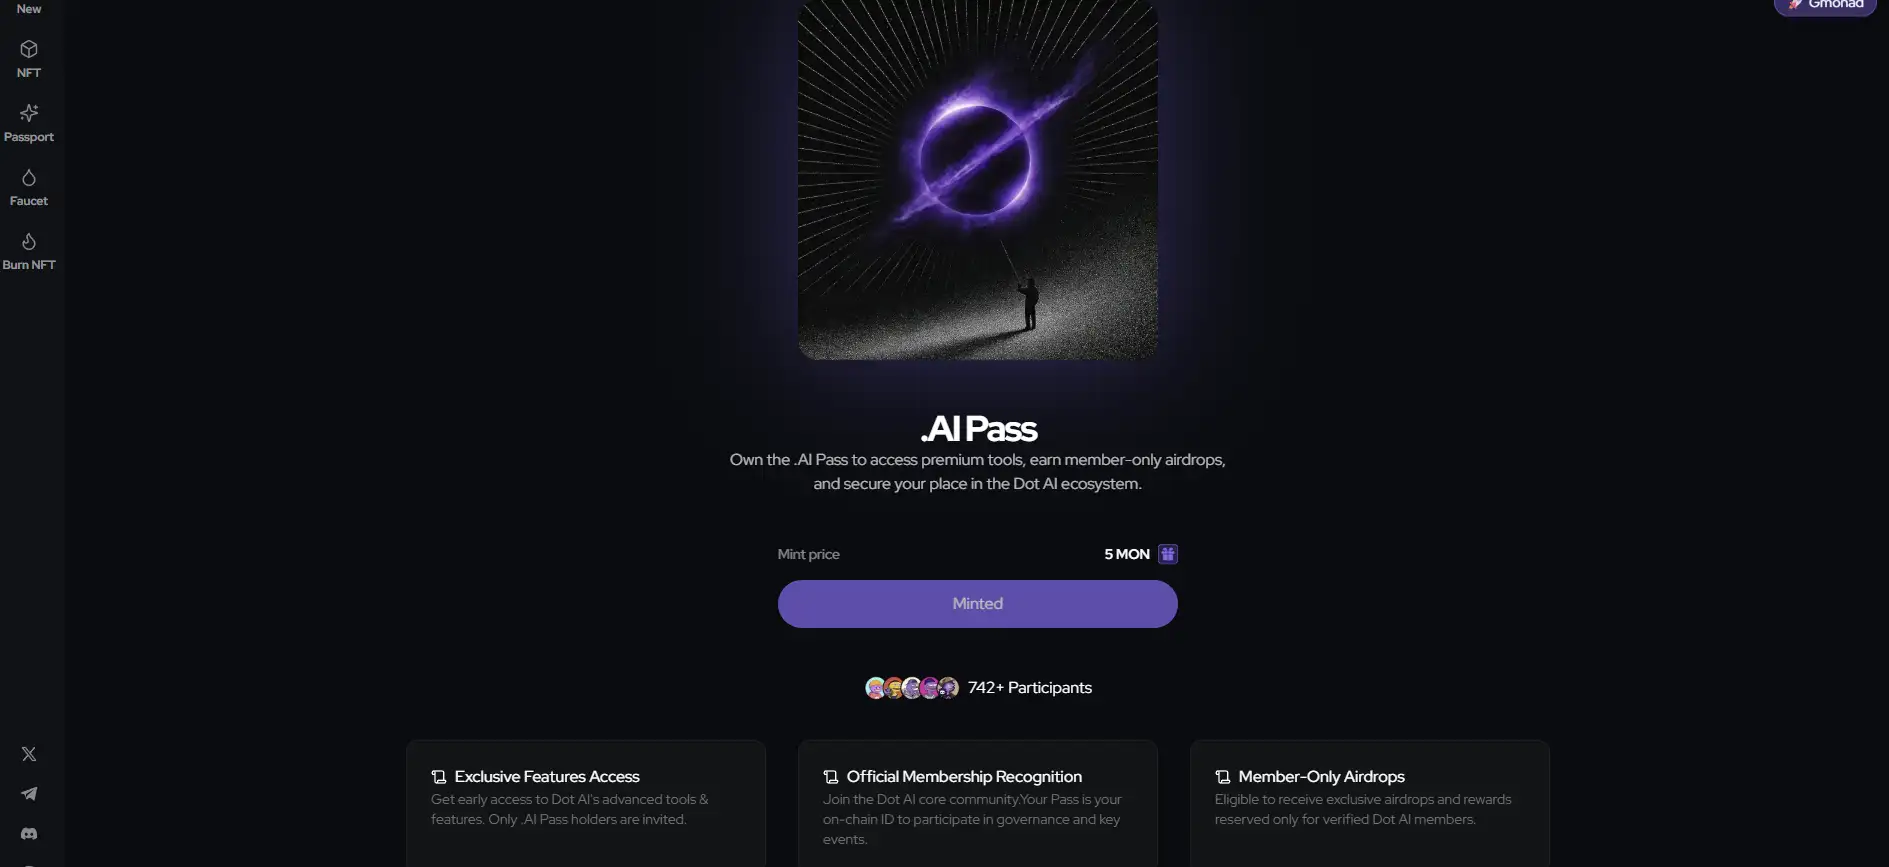
Task: Click the purple gift icon beside 5 MON
Action: coord(1167,554)
